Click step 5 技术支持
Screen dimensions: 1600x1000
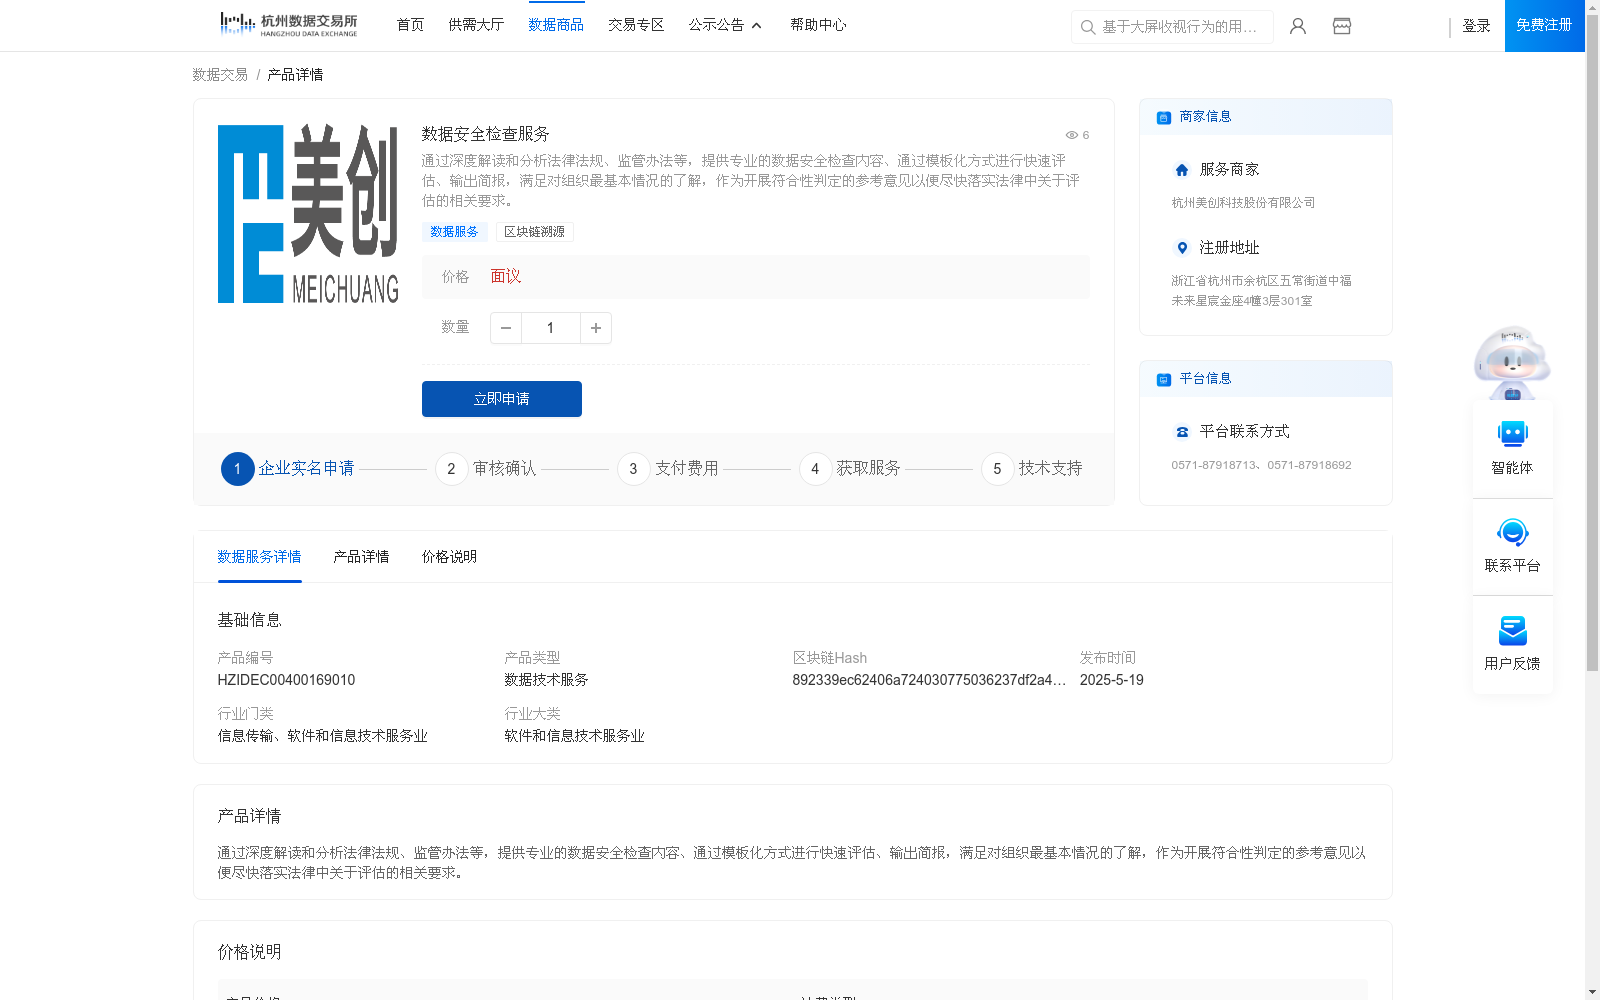[x=1032, y=468]
